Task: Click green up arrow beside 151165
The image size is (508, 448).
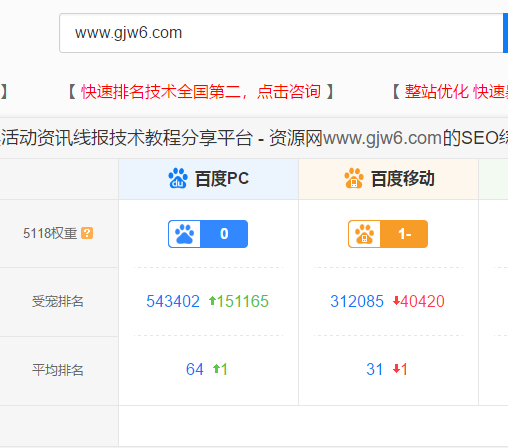Action: point(212,301)
